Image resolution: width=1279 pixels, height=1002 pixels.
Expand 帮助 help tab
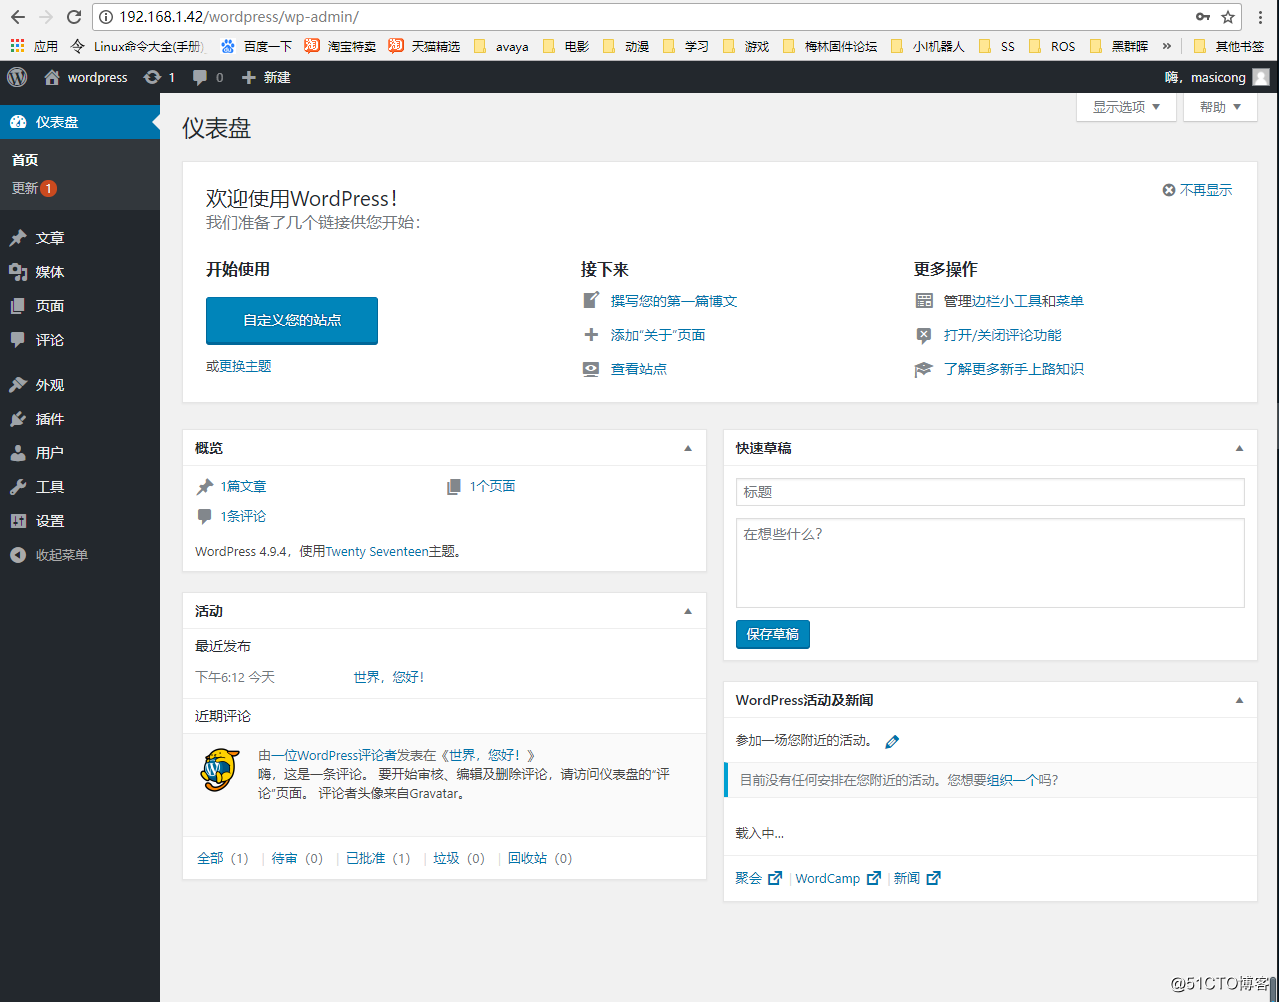pyautogui.click(x=1220, y=107)
